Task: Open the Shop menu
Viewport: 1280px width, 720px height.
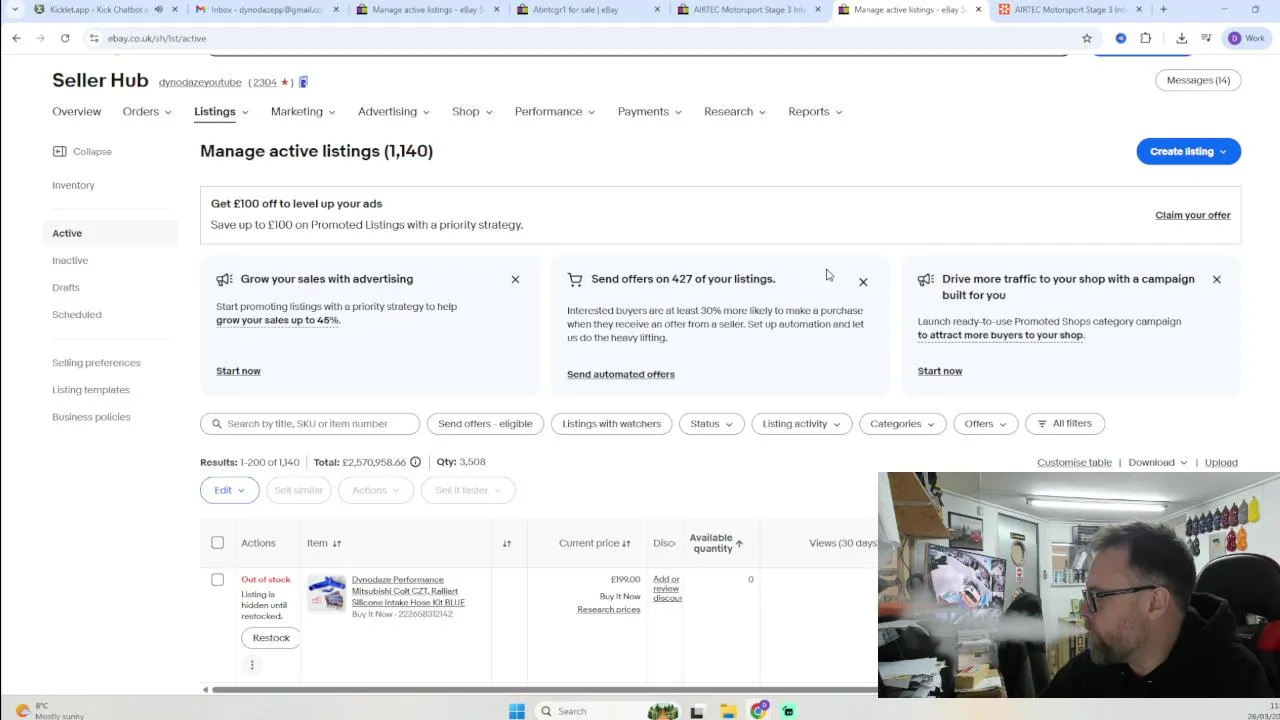Action: 472,112
